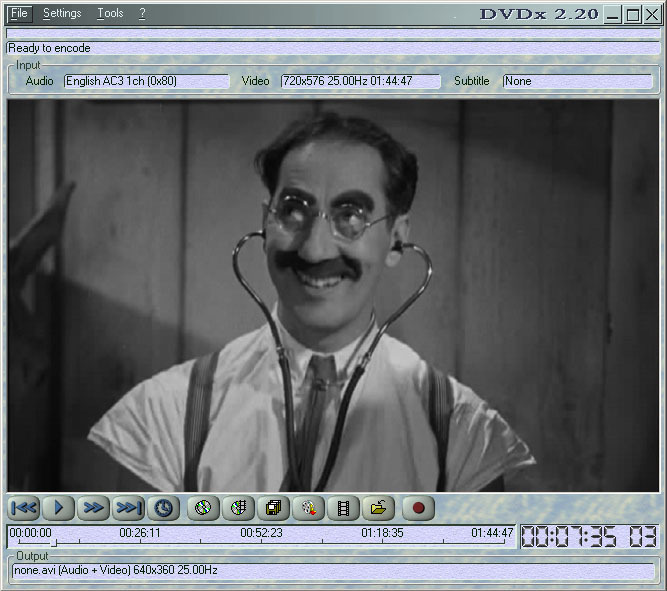Image resolution: width=667 pixels, height=591 pixels.
Task: Skip to the end of the movie
Action: (x=128, y=507)
